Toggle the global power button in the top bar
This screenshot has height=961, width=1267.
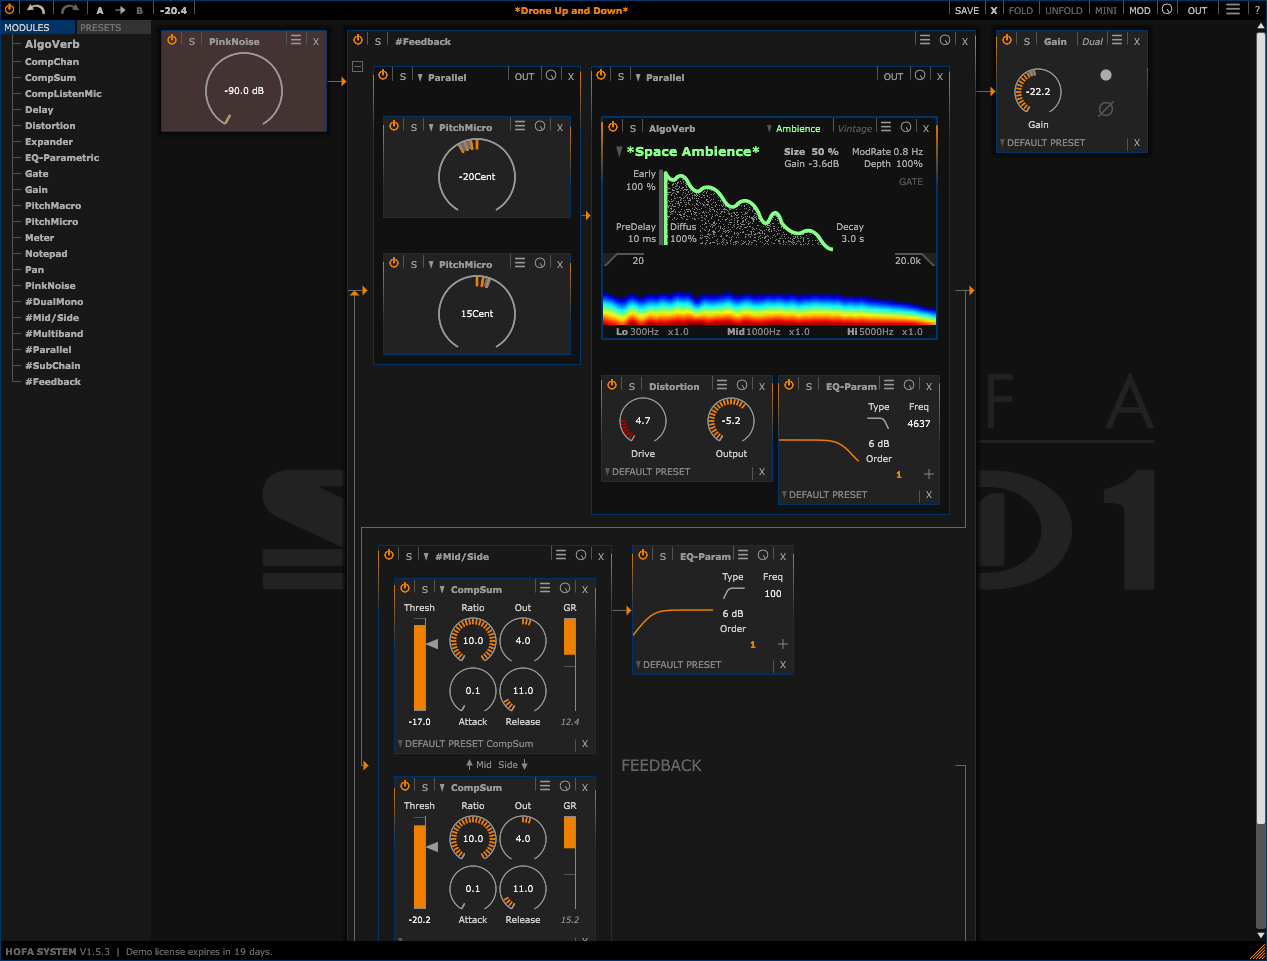pos(10,10)
